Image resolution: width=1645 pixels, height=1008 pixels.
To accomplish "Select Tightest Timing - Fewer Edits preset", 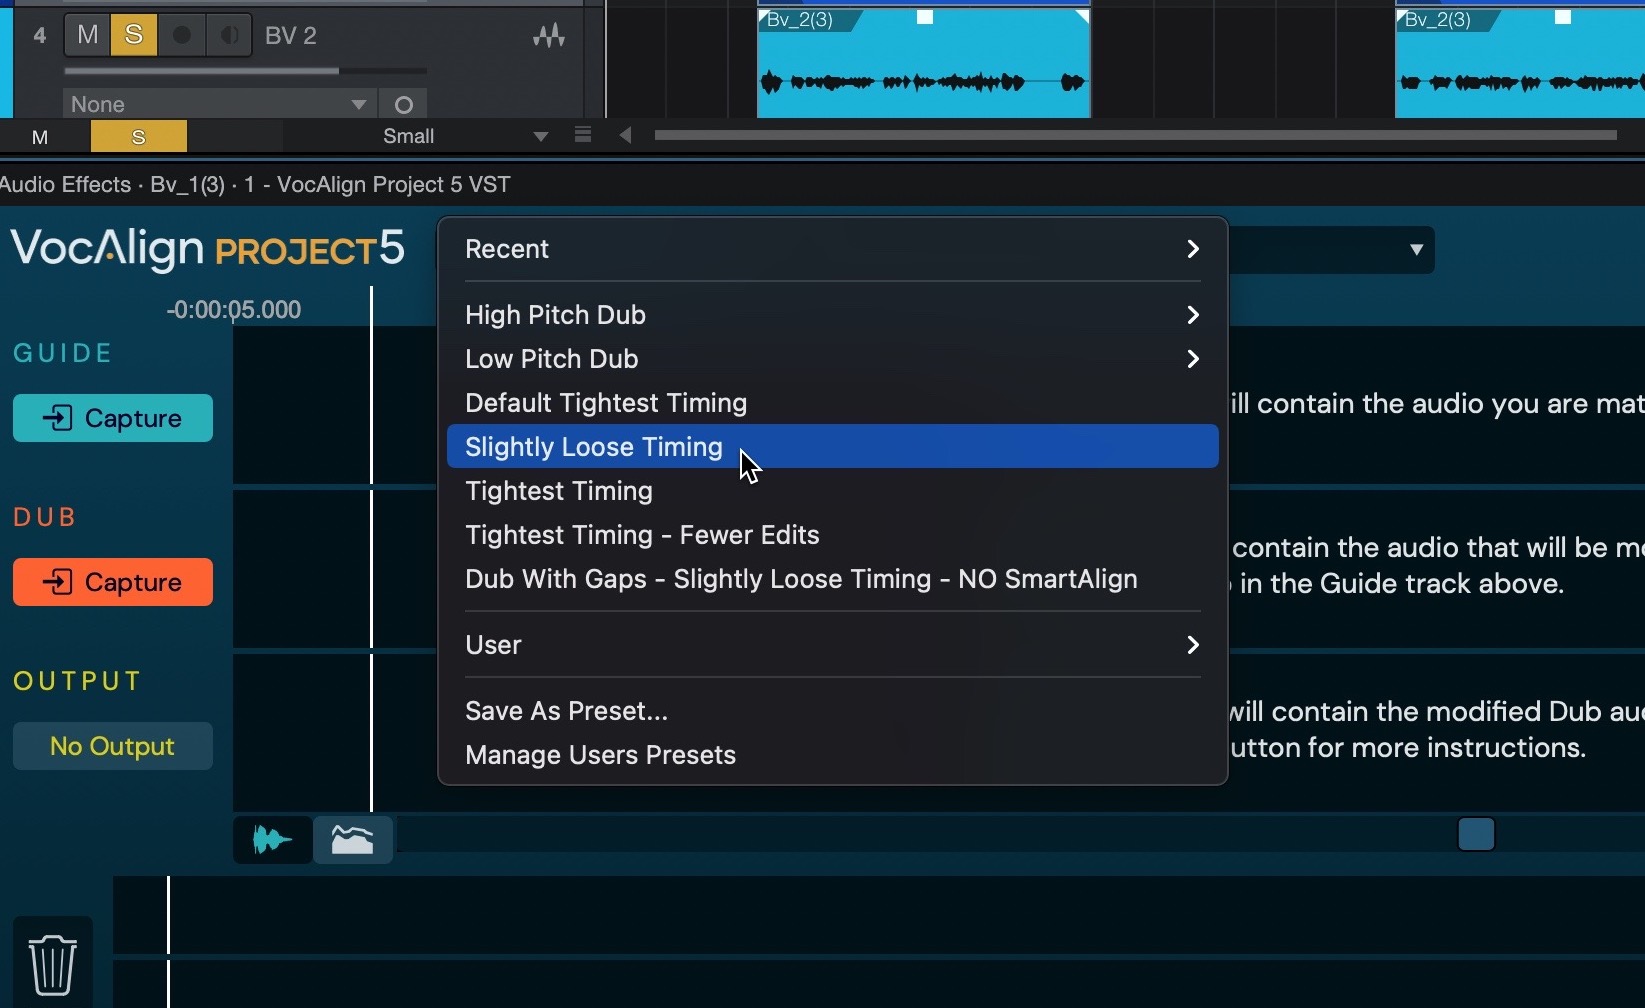I will [x=642, y=535].
